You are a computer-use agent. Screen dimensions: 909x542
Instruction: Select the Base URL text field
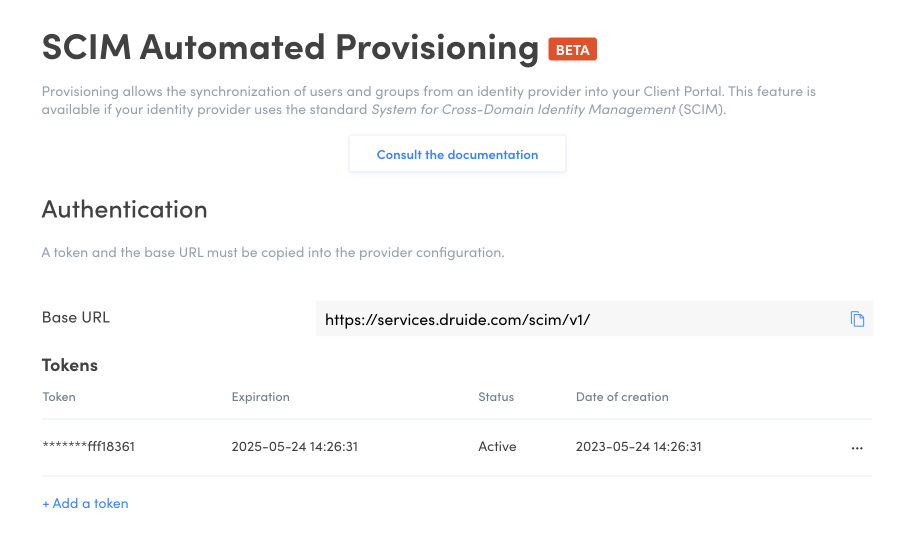[x=594, y=319]
